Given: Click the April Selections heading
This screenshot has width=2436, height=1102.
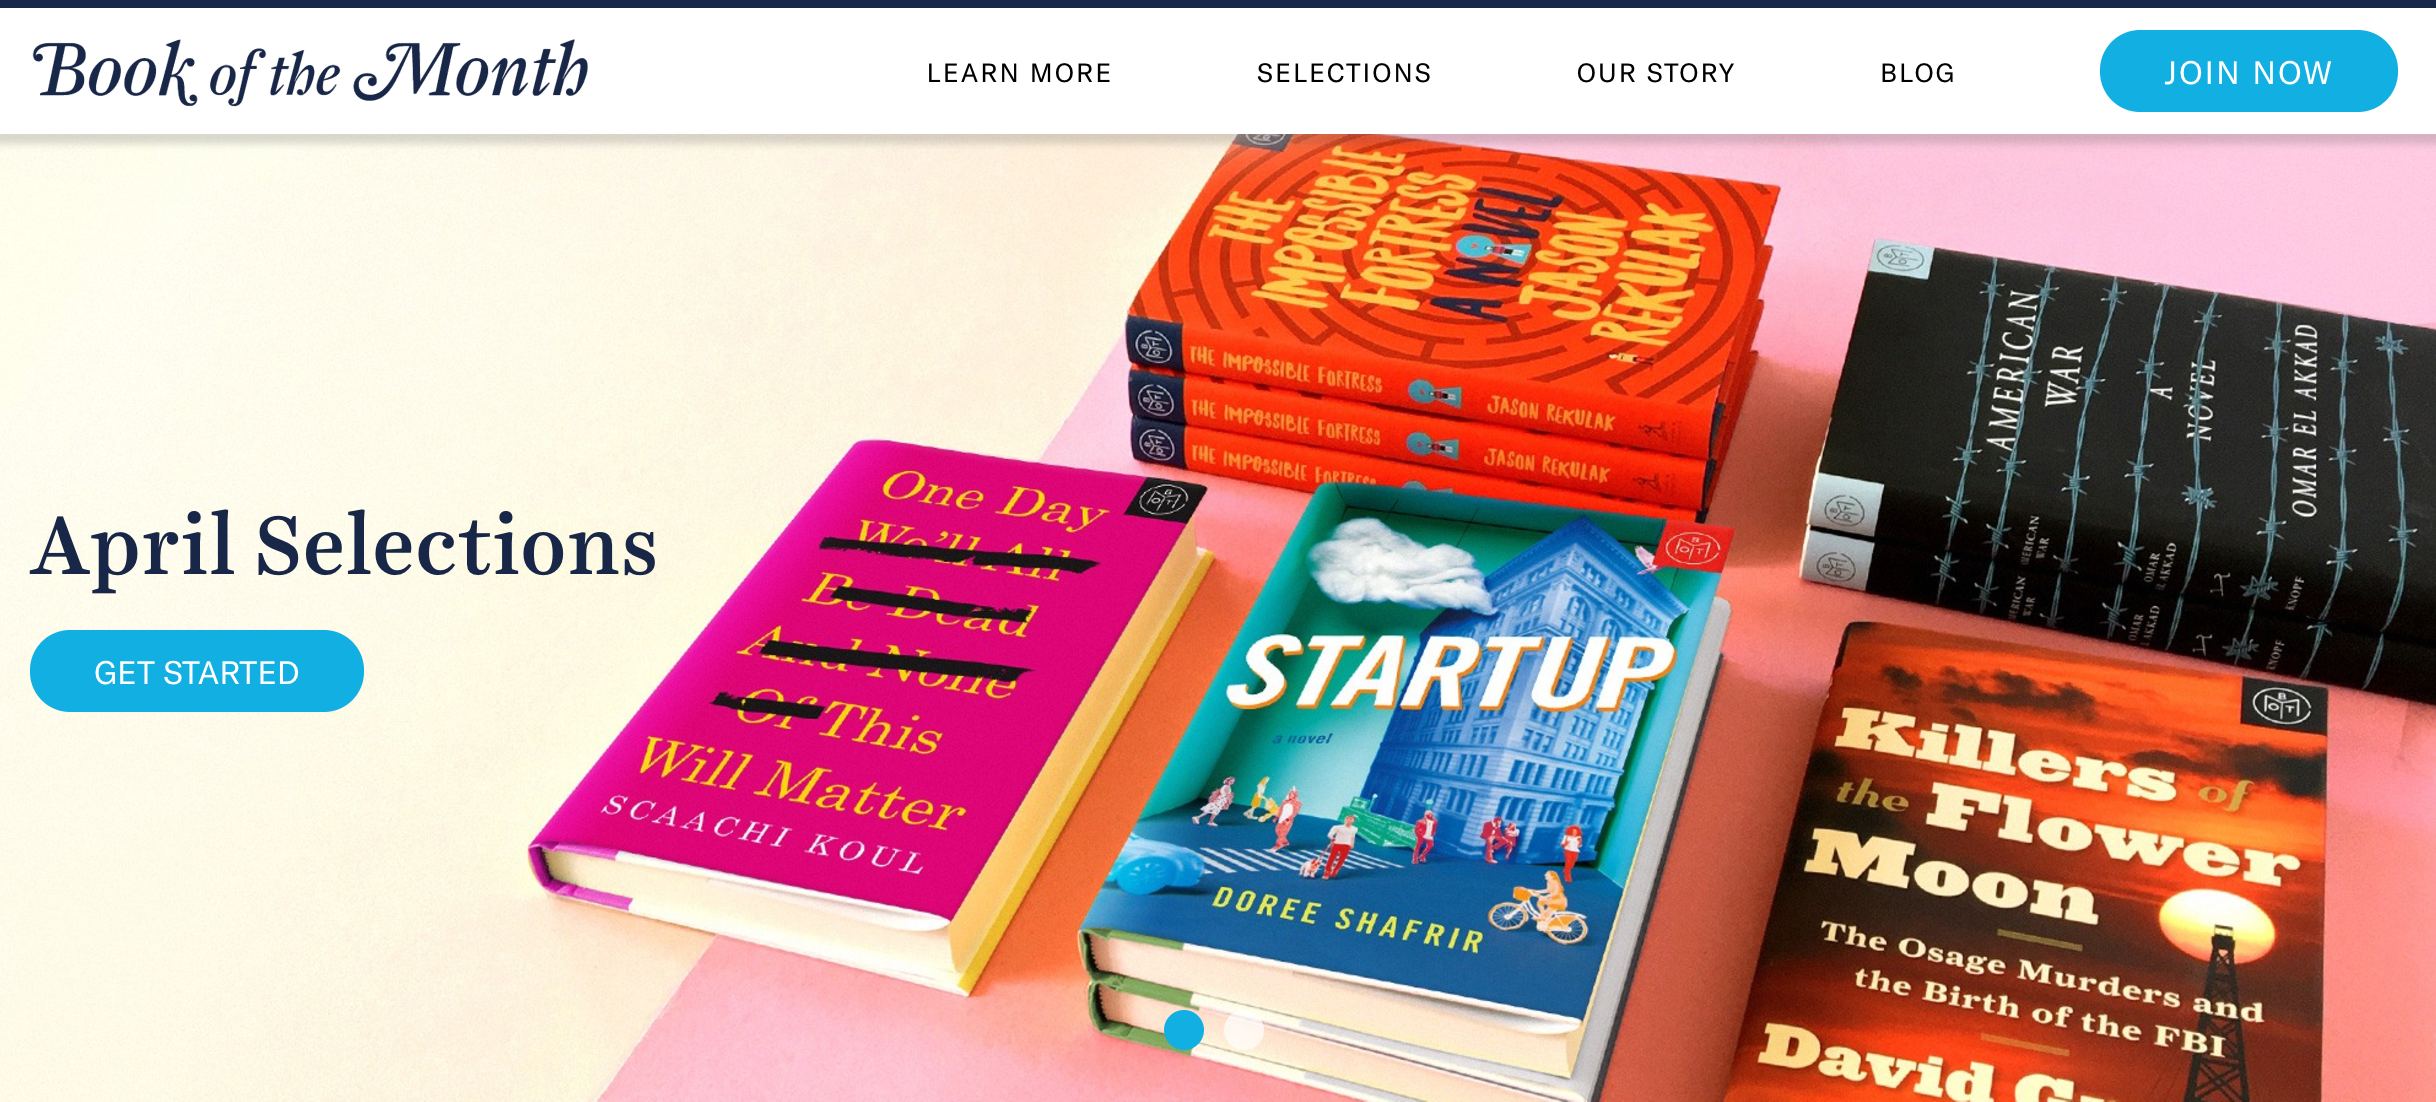Looking at the screenshot, I should [x=343, y=546].
